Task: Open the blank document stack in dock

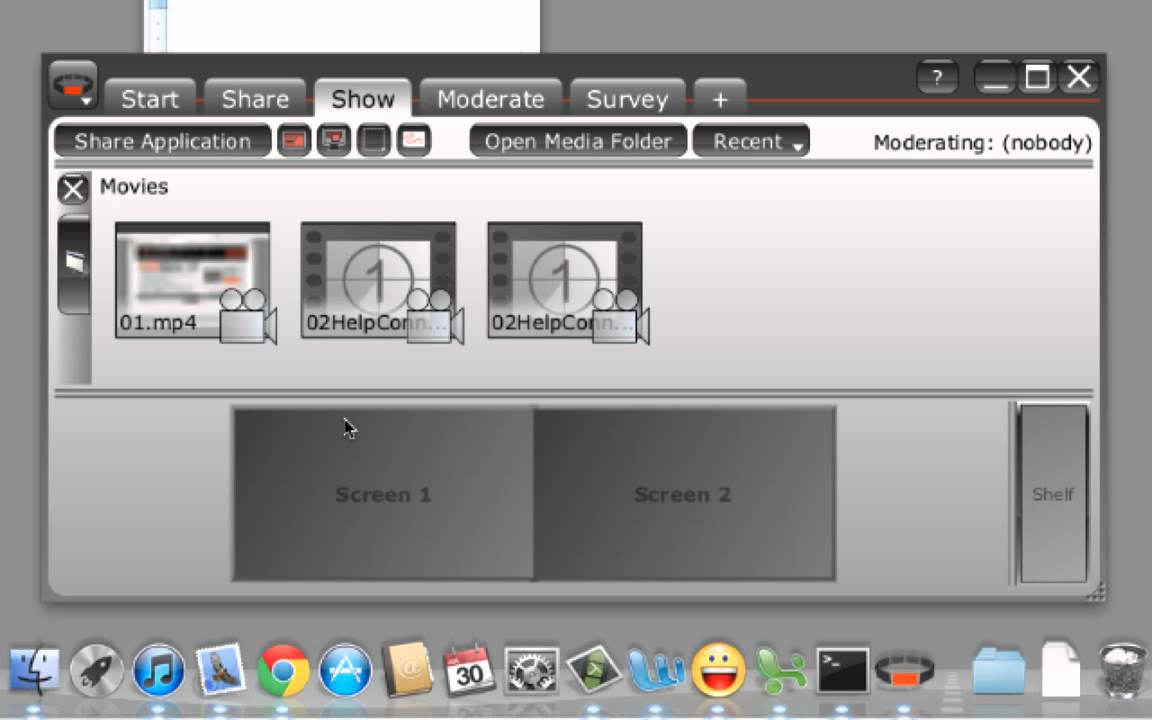Action: coord(1061,669)
